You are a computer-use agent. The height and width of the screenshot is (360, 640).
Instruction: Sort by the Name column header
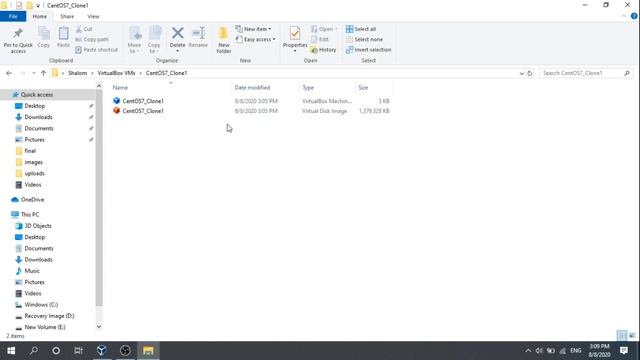tap(120, 88)
